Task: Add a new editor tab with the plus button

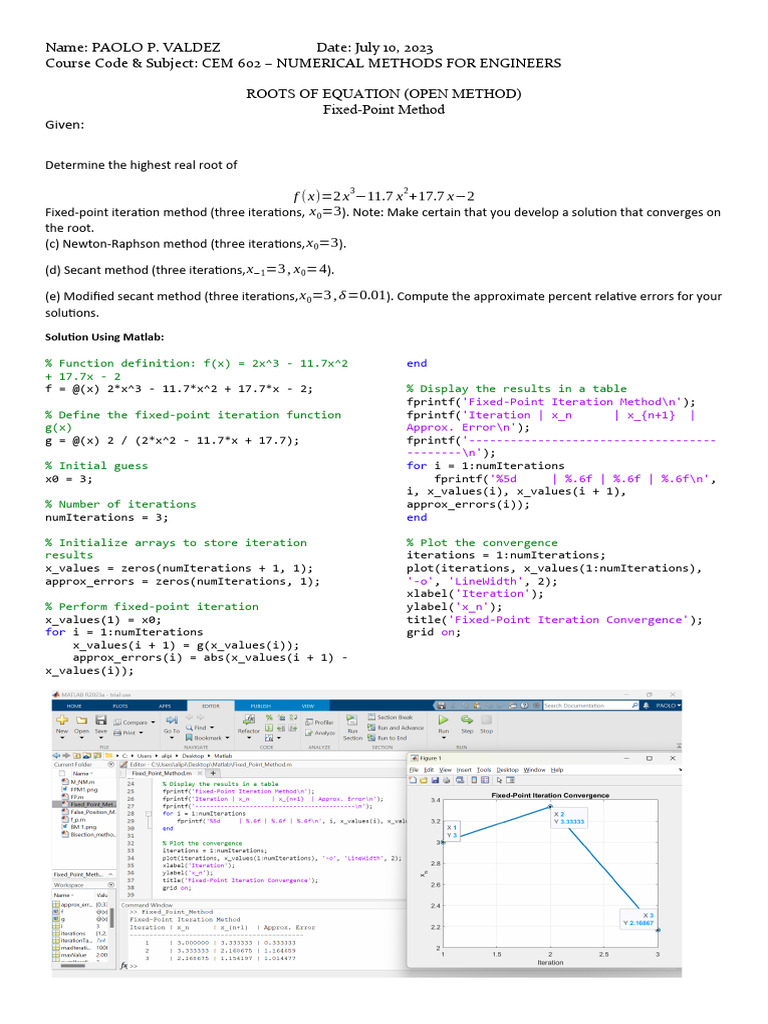Action: pos(213,773)
